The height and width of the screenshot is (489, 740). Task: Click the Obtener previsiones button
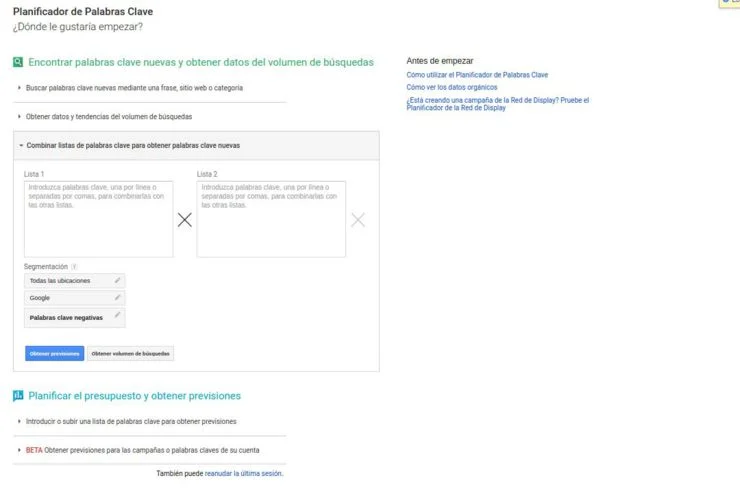click(54, 353)
